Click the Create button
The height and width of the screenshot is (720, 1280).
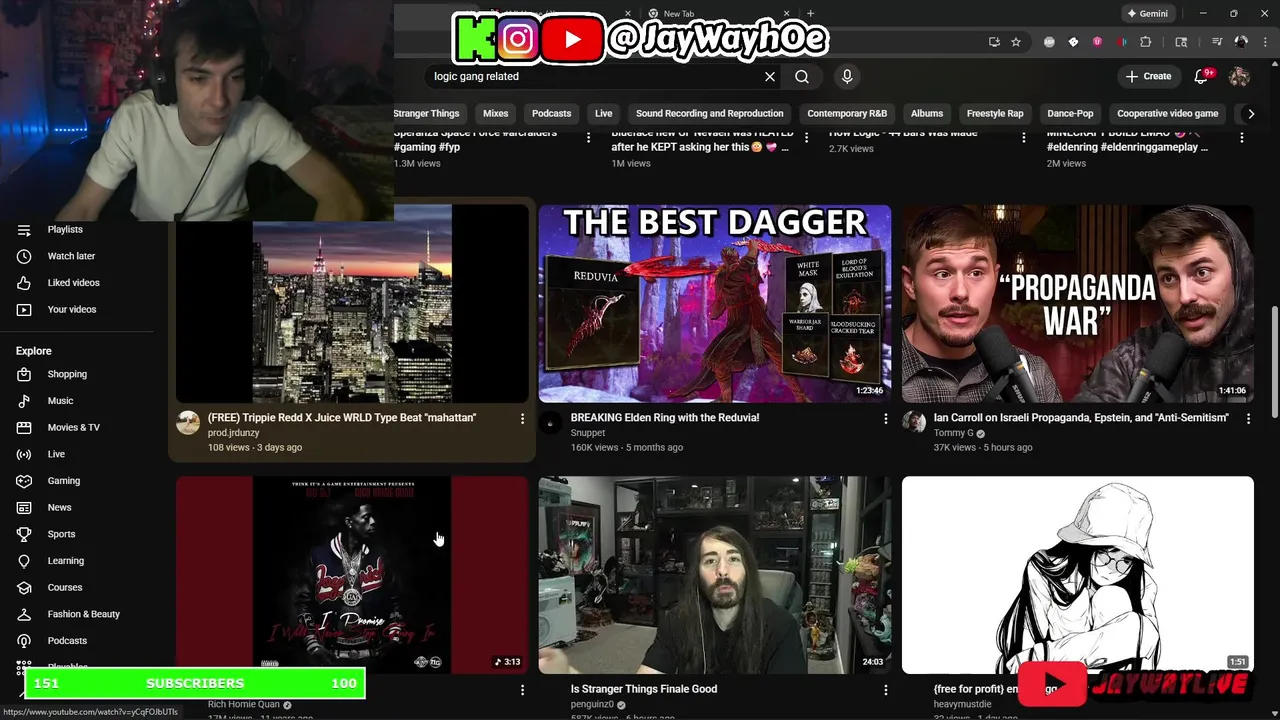pos(1148,76)
